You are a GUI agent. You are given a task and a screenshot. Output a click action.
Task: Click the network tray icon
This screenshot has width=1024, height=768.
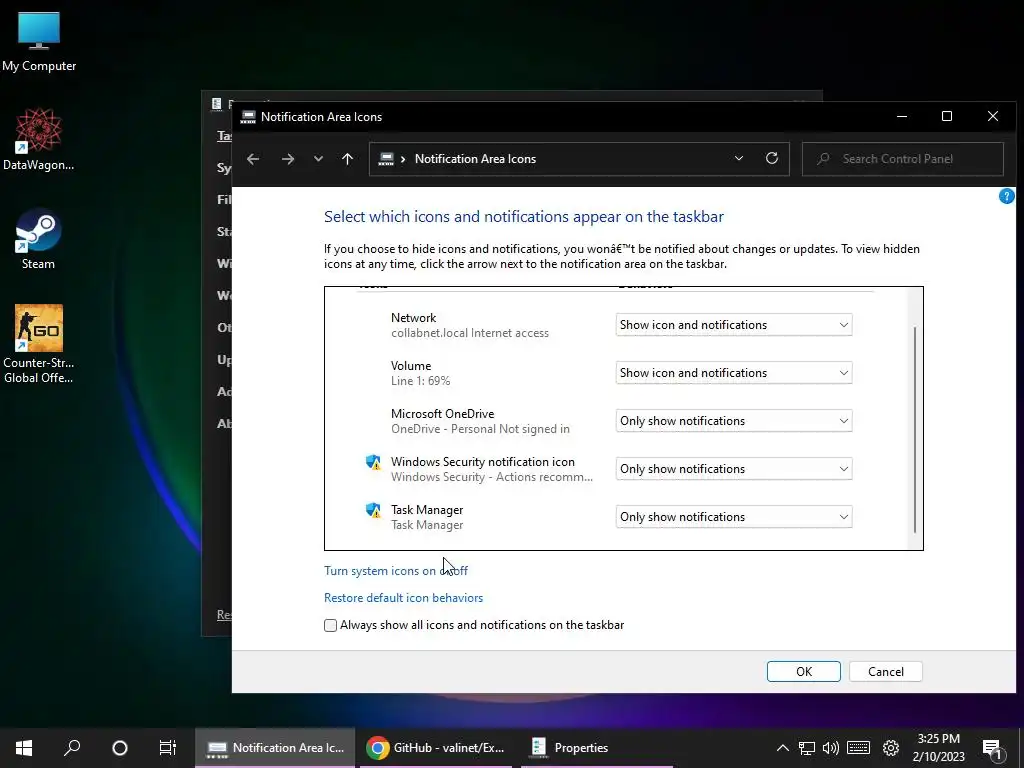[x=807, y=748]
